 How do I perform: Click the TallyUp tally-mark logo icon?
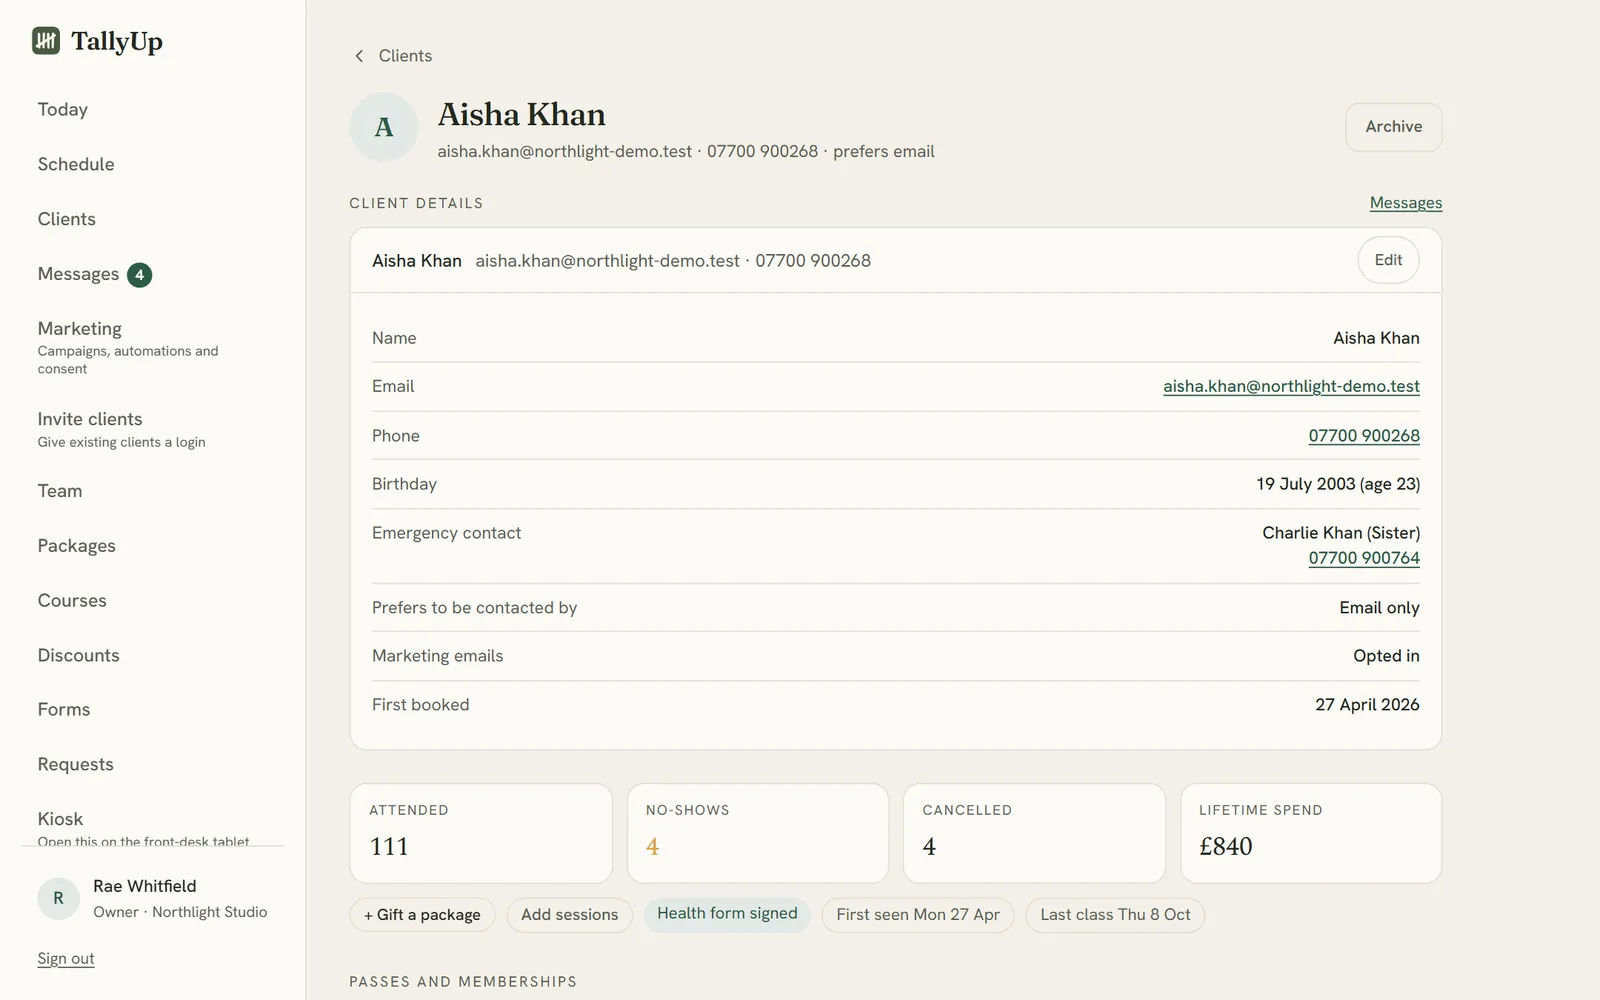pos(46,41)
